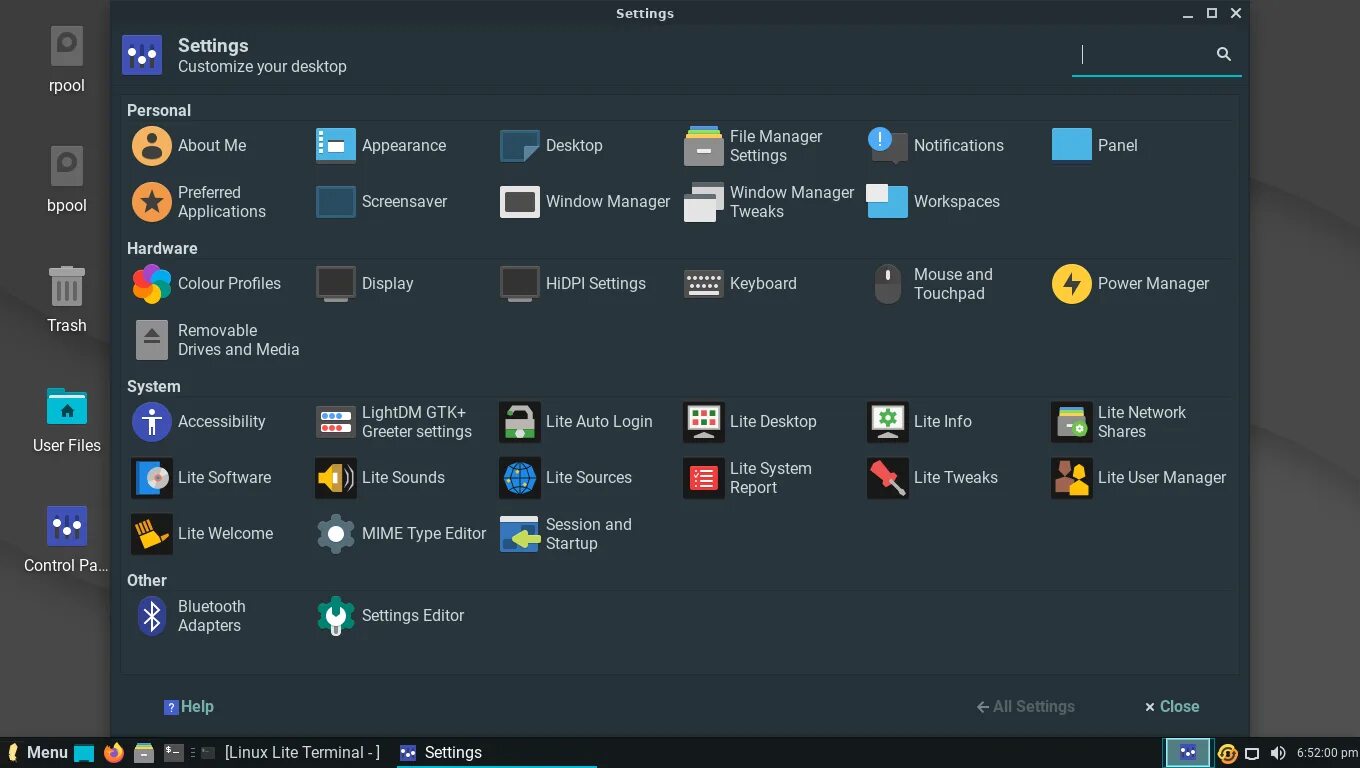Open File Manager Settings
Image resolution: width=1360 pixels, height=768 pixels.
753,146
